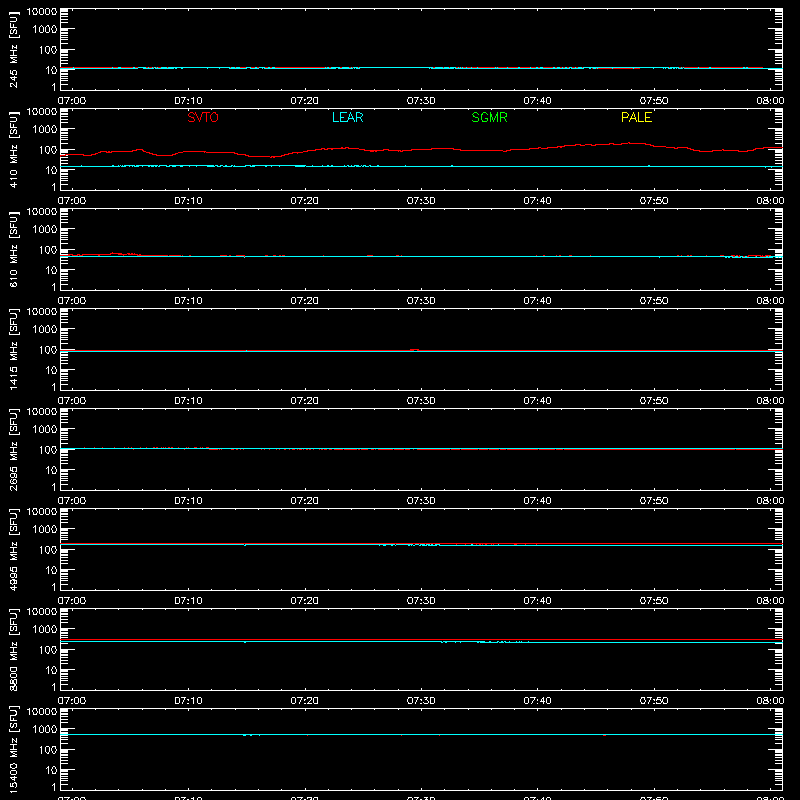Click the 07:30 label under 1415 MHz panel
800x800 pixels.
point(421,401)
